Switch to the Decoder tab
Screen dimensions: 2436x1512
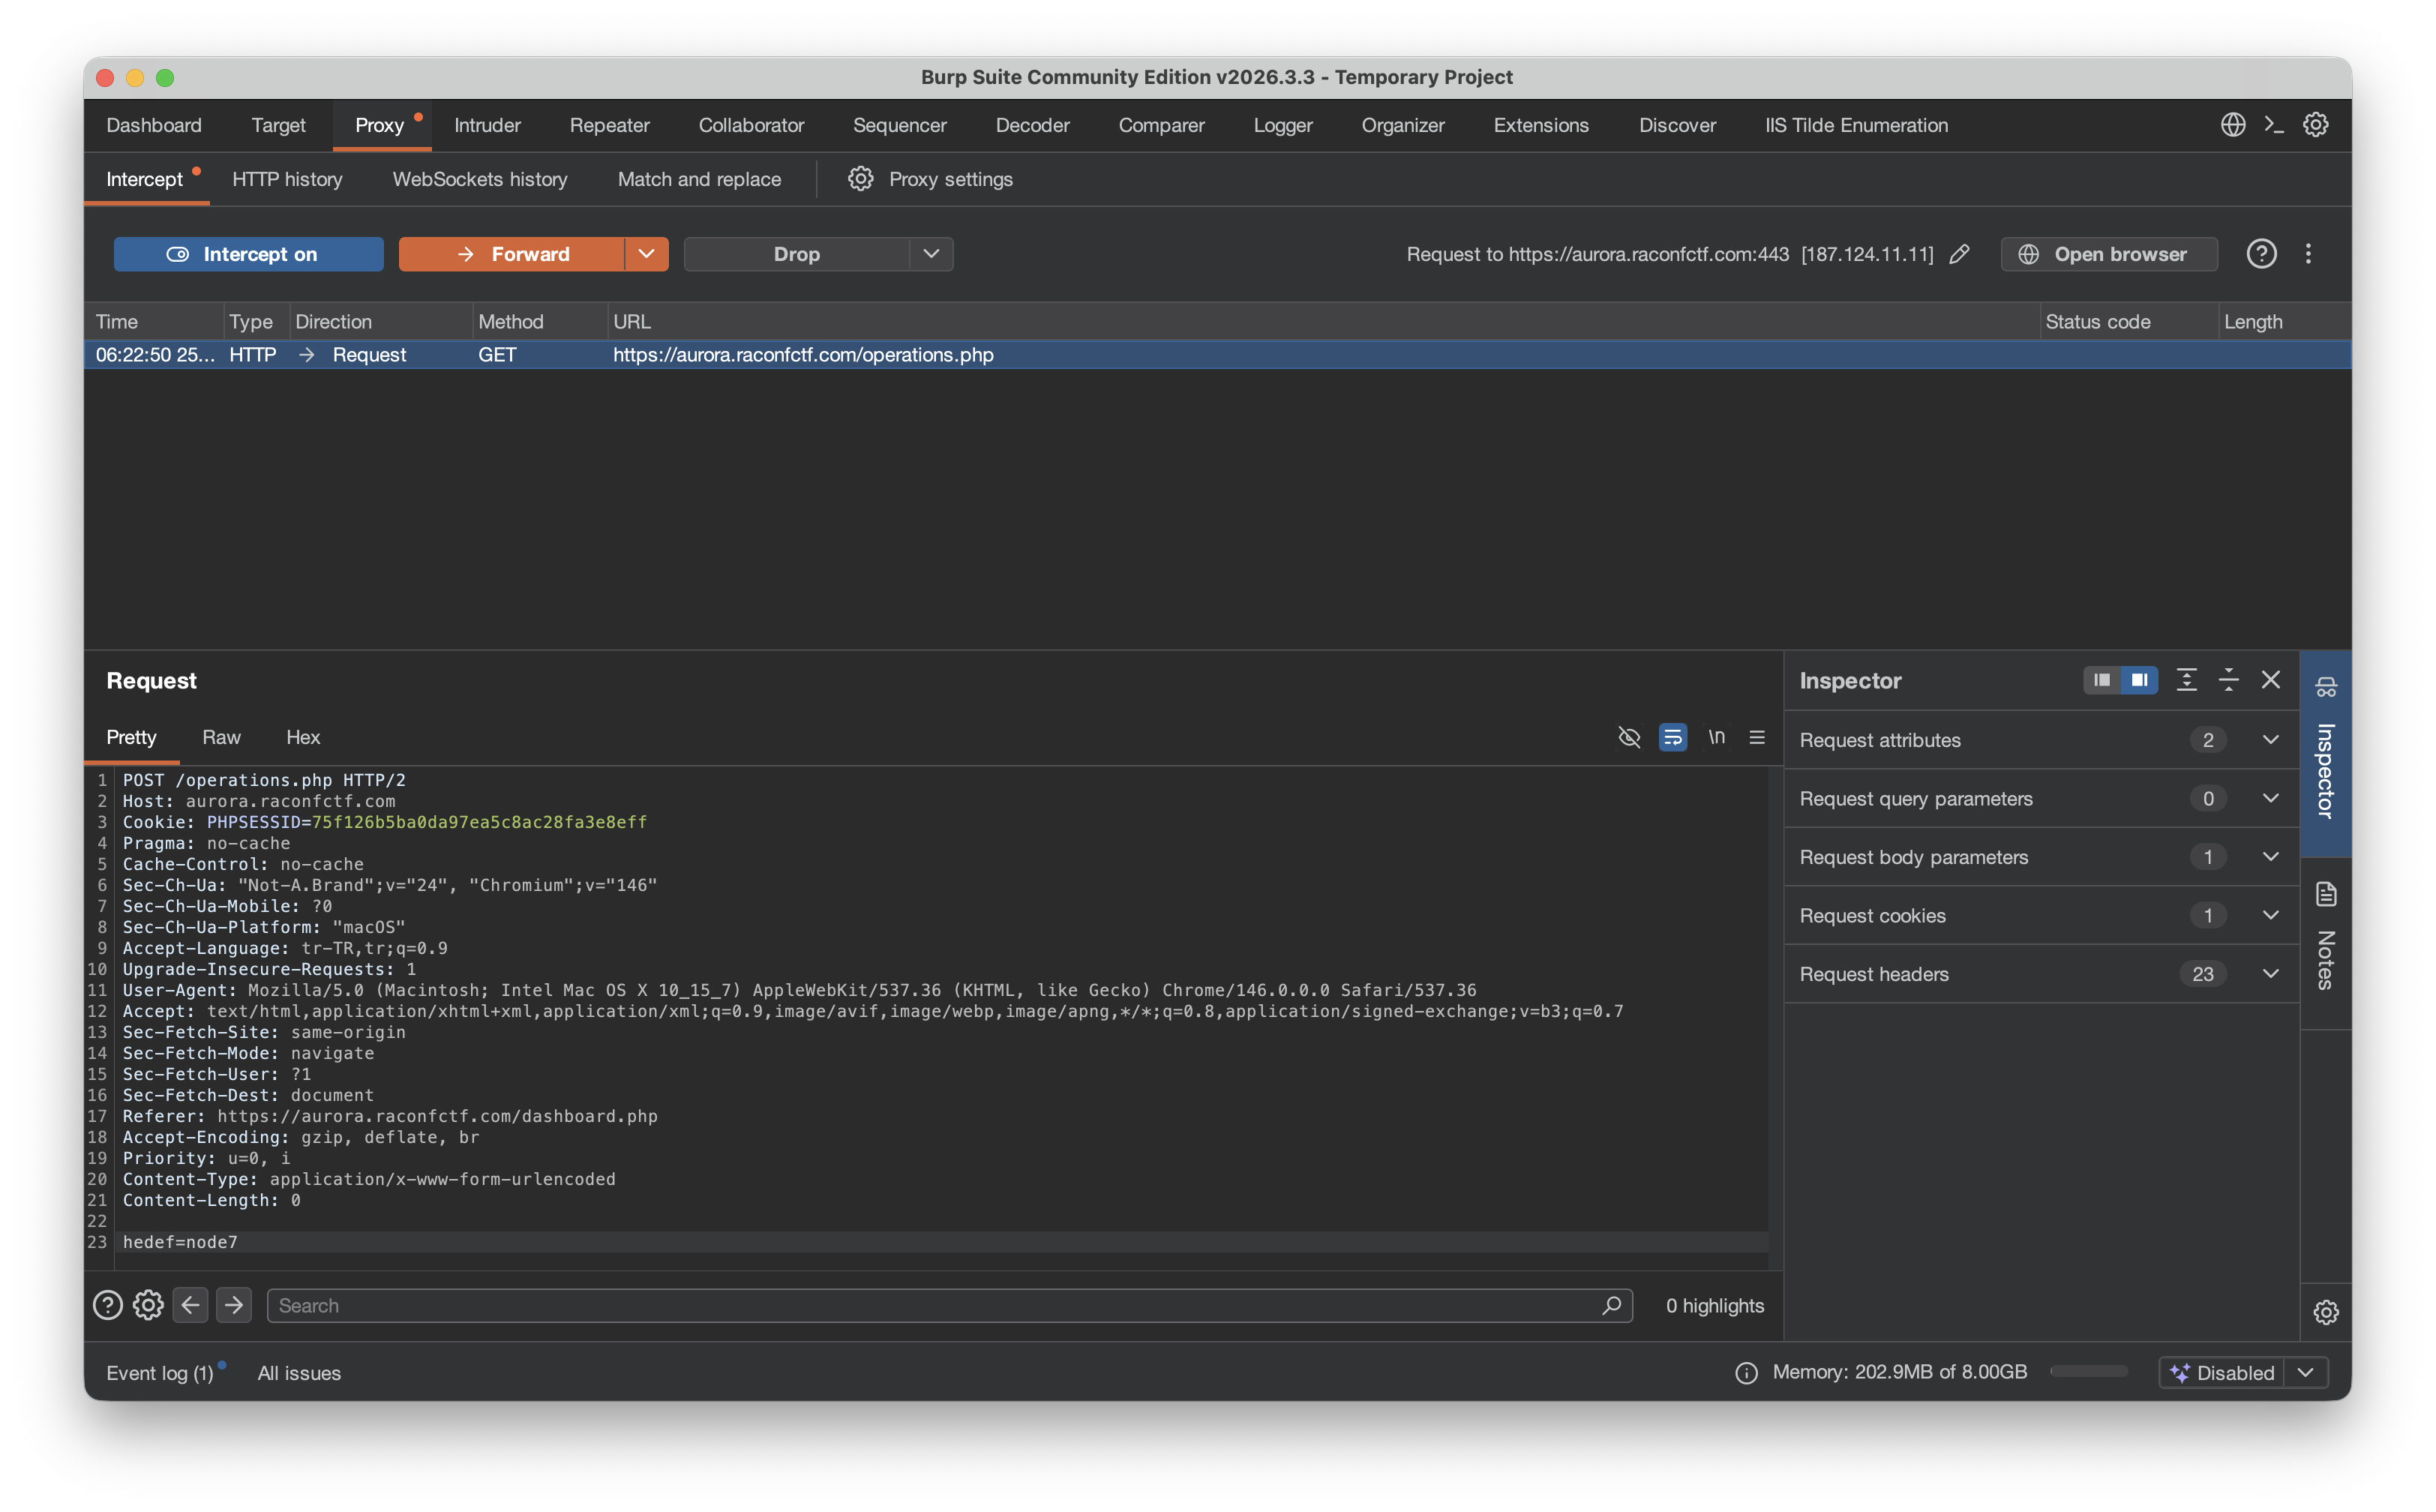coord(1032,125)
